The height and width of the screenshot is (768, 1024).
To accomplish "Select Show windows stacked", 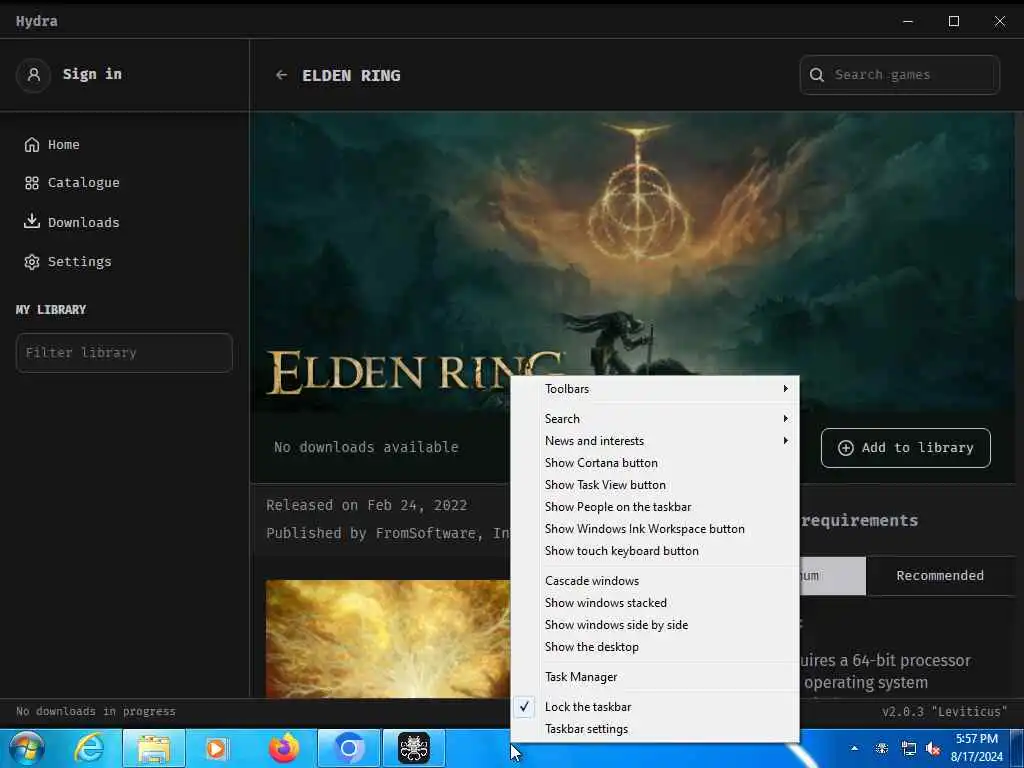I will pos(654,603).
